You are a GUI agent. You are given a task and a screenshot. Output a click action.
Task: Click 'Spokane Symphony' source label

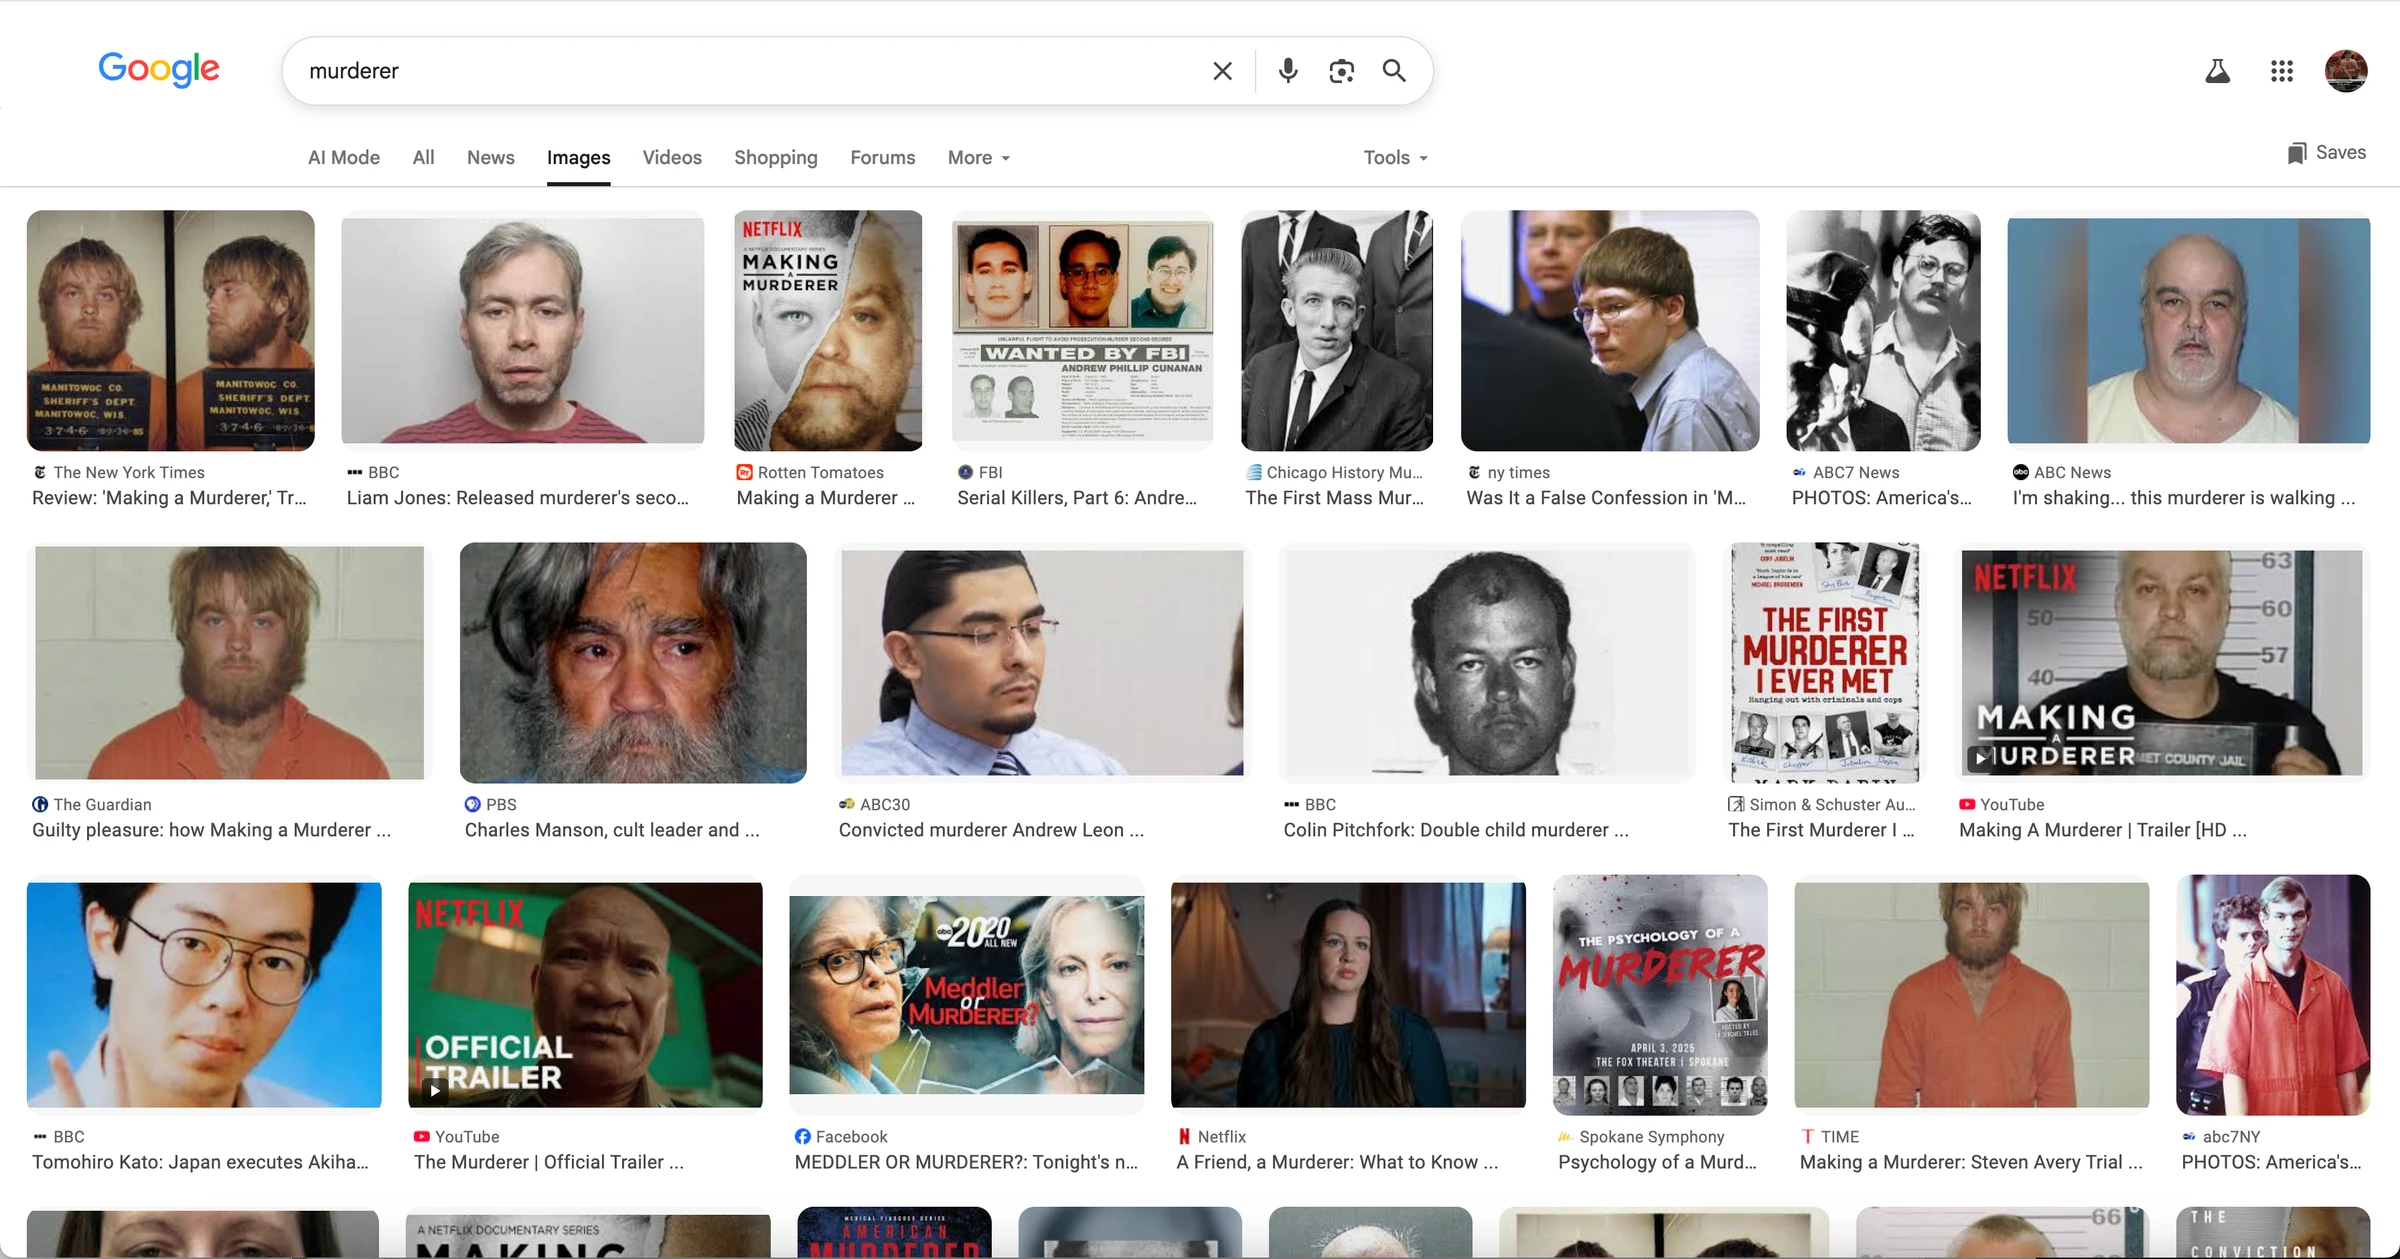[1652, 1137]
